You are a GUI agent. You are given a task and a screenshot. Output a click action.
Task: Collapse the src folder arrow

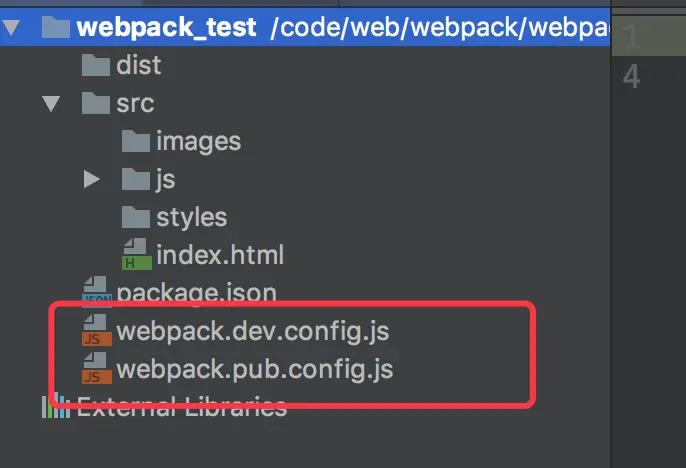click(51, 104)
